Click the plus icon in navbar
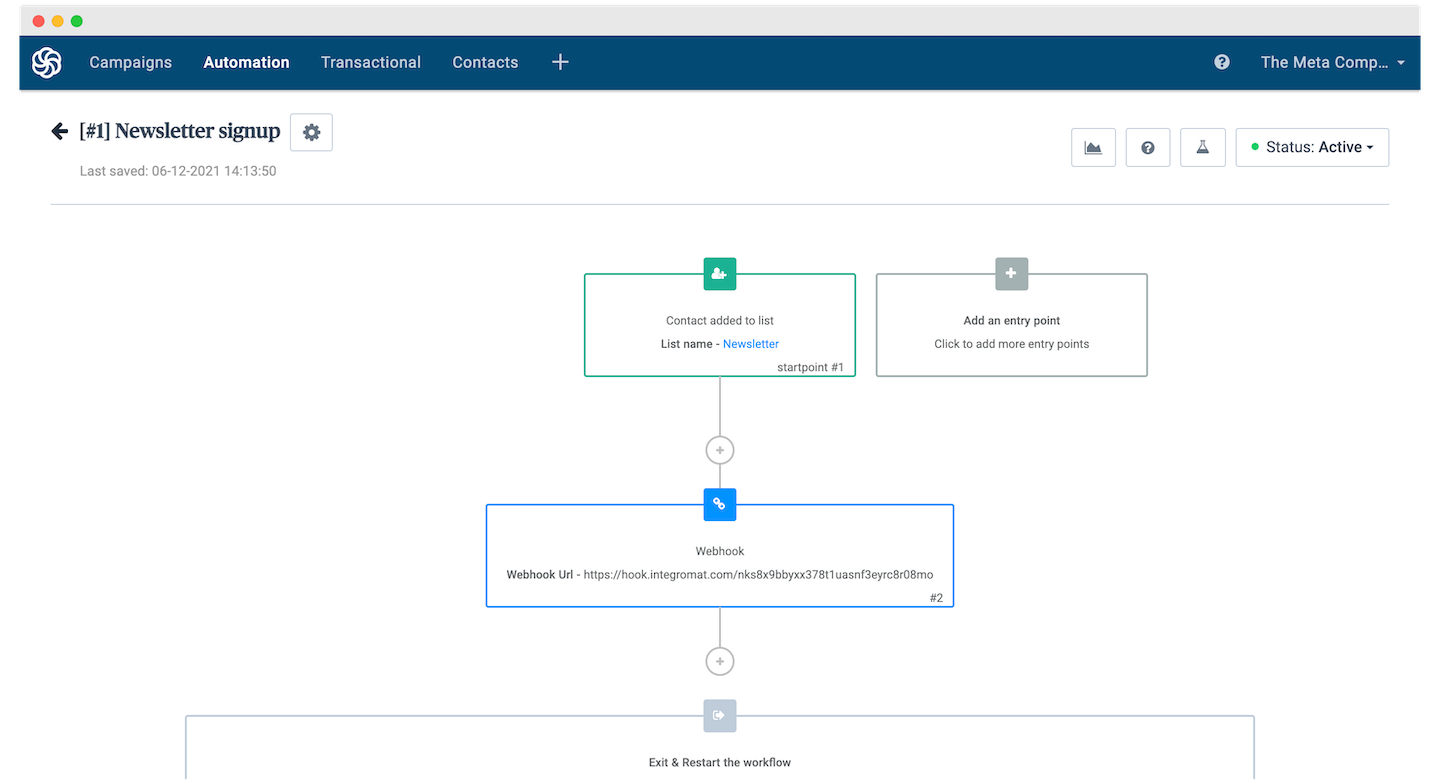 pos(560,62)
